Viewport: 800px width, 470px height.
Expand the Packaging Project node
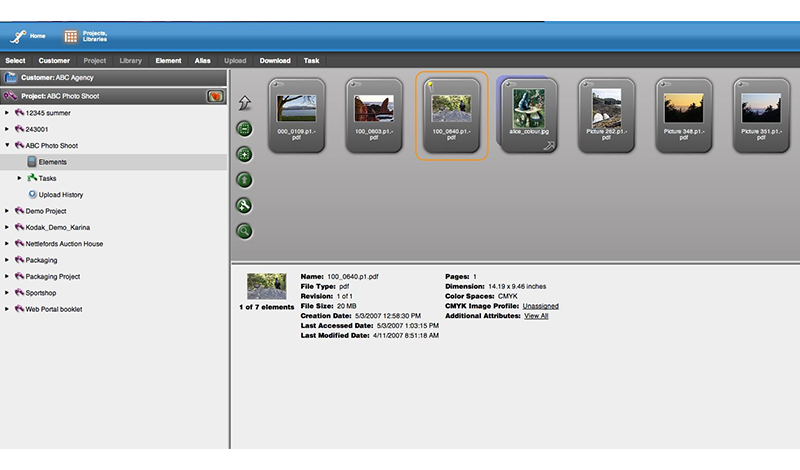[x=7, y=276]
